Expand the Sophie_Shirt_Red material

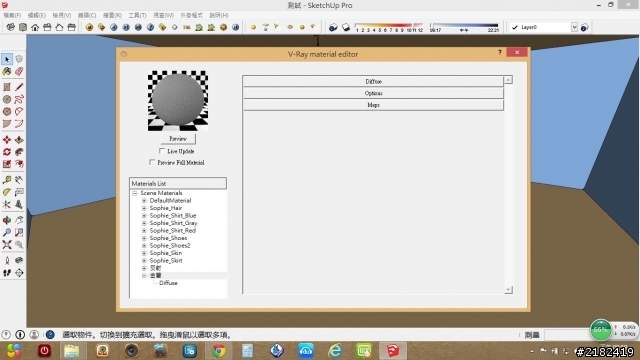point(144,231)
